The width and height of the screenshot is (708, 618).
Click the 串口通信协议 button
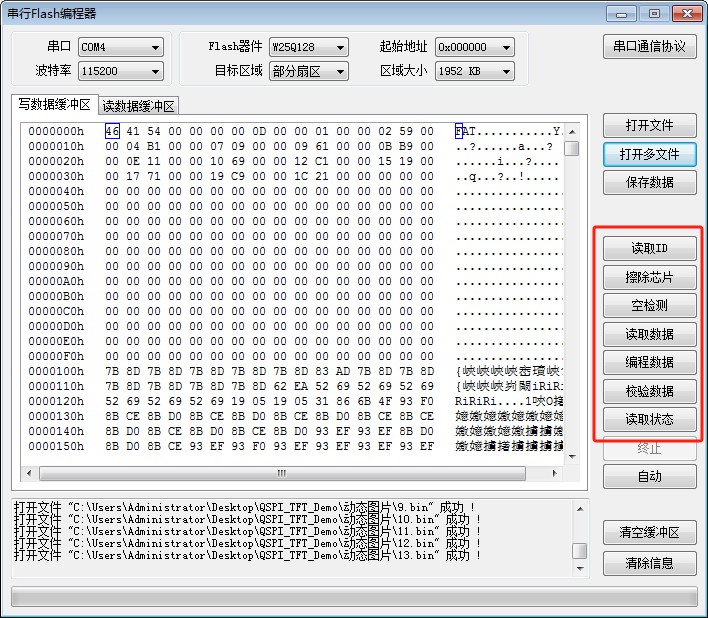tap(649, 46)
